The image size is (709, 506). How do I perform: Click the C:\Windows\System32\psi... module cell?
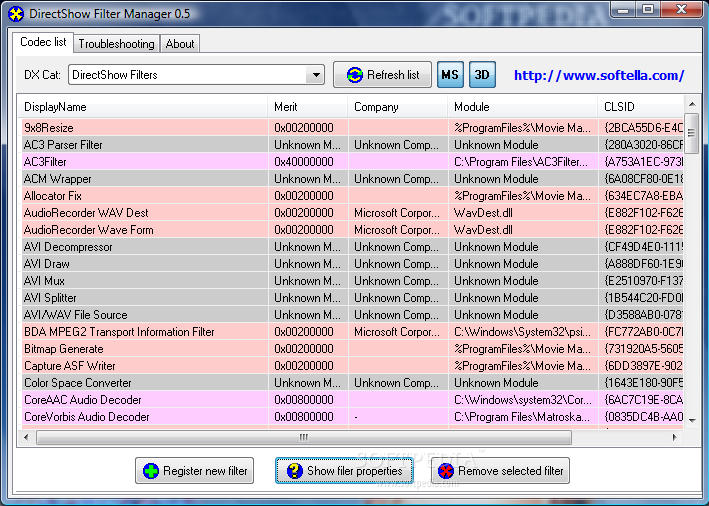tap(522, 332)
